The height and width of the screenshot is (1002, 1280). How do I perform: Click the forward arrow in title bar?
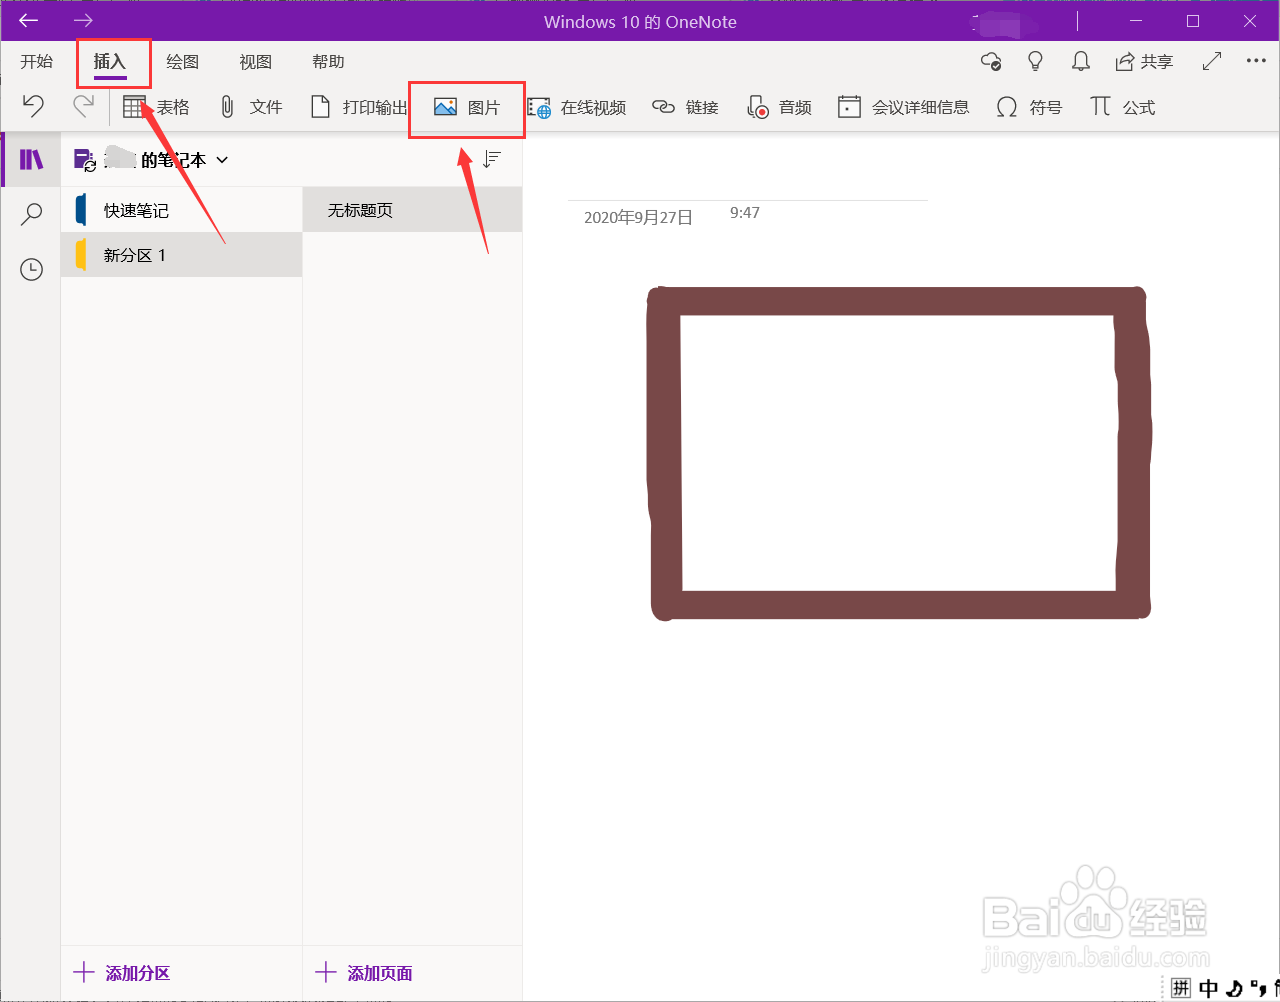(x=83, y=20)
